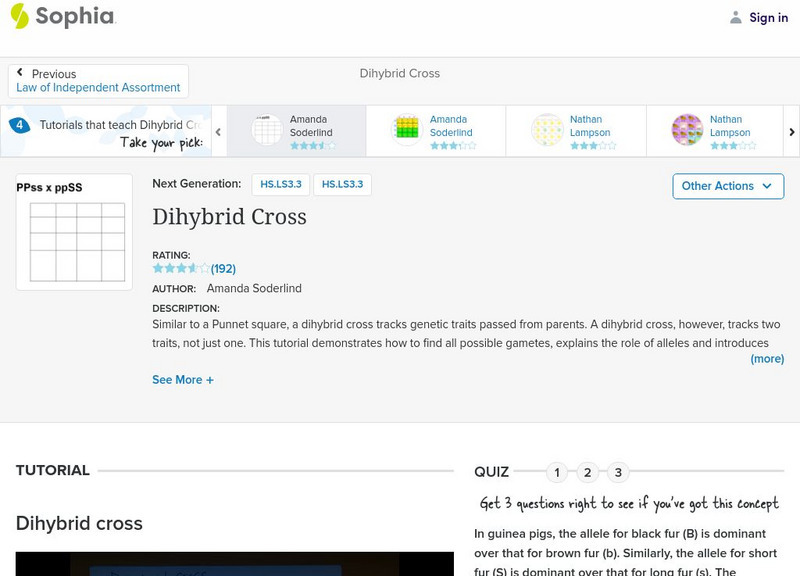Select quiz step circle 1
The image size is (800, 576).
(556, 471)
